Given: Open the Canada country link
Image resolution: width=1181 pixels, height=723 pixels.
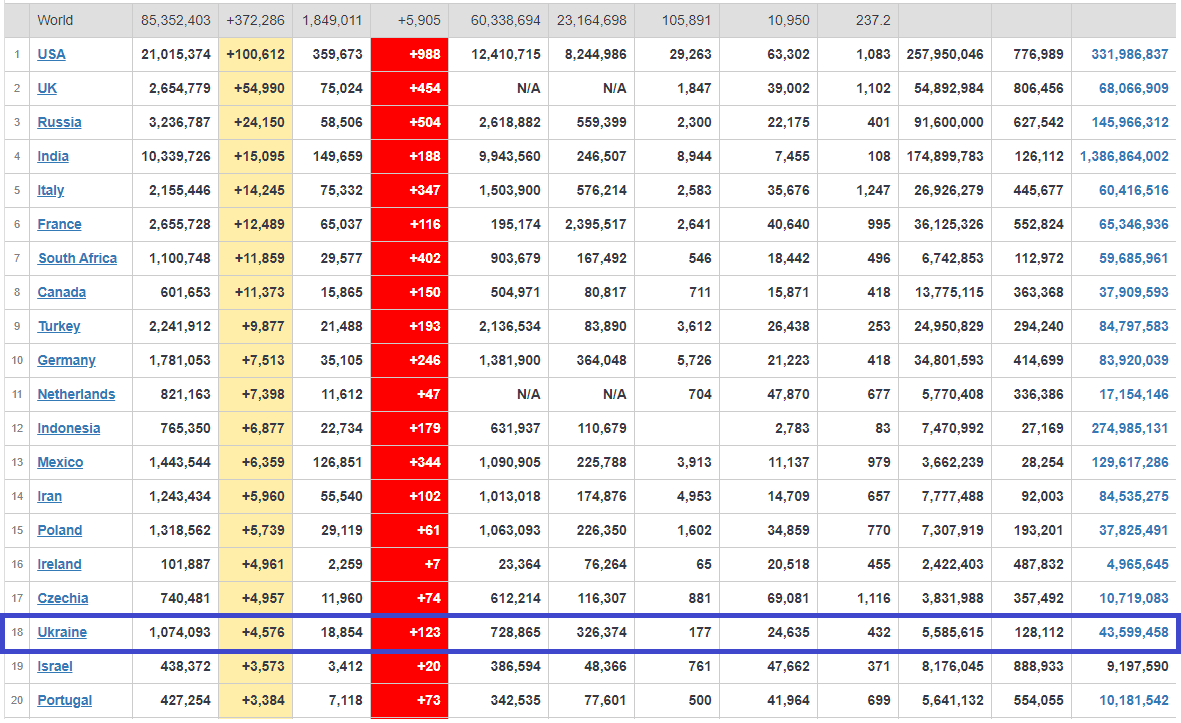Looking at the screenshot, I should tap(61, 292).
